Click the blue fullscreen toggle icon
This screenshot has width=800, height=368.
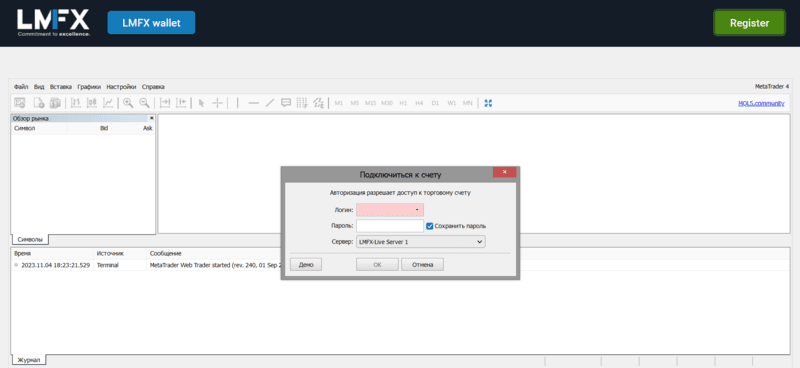tap(488, 103)
